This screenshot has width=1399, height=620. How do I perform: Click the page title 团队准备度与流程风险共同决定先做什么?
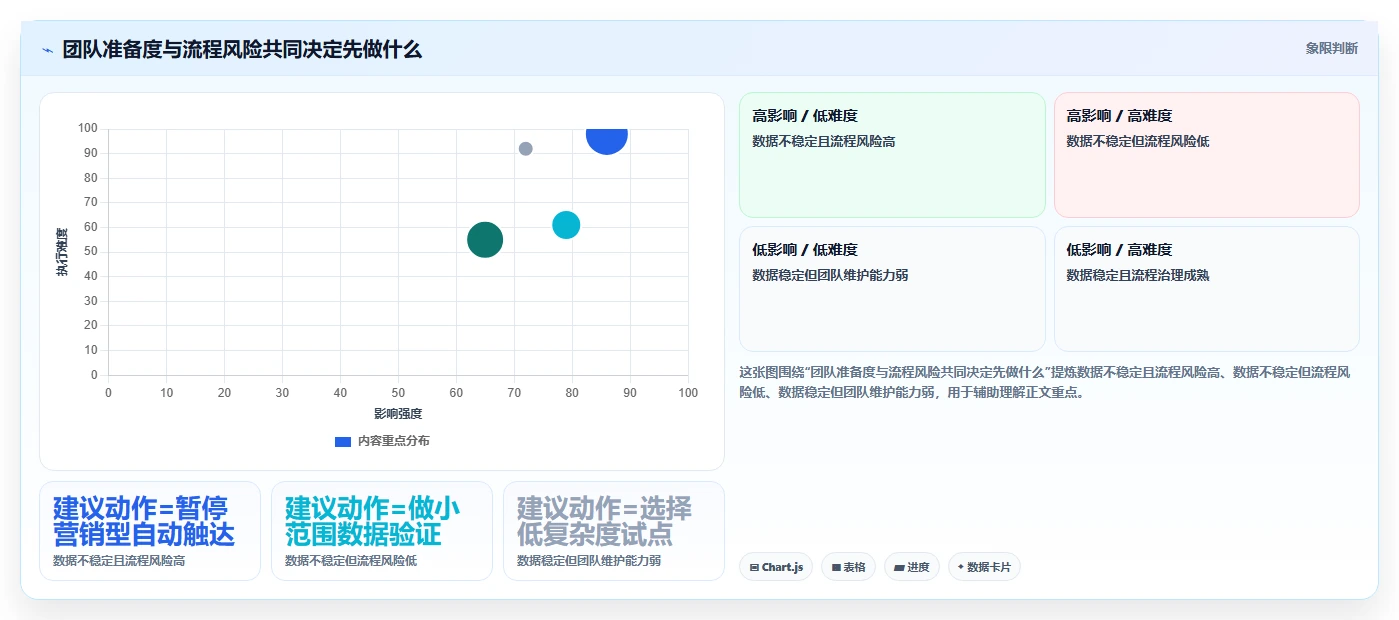tap(242, 49)
